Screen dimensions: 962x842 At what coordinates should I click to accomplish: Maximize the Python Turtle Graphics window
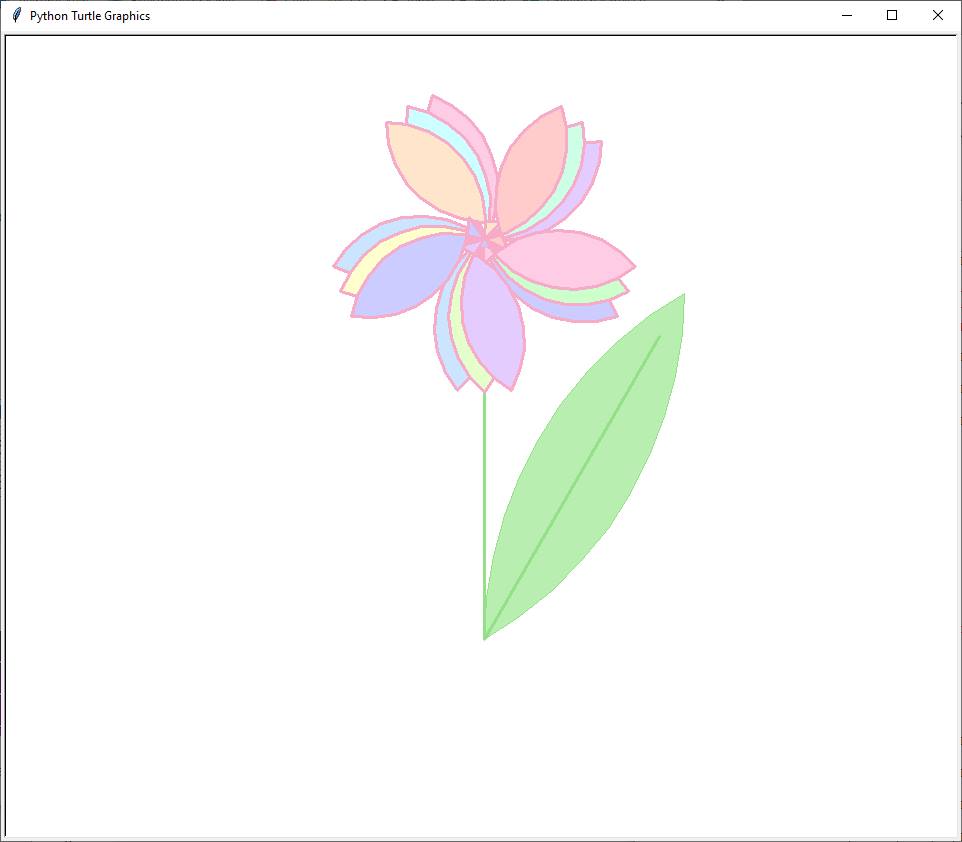tap(892, 15)
